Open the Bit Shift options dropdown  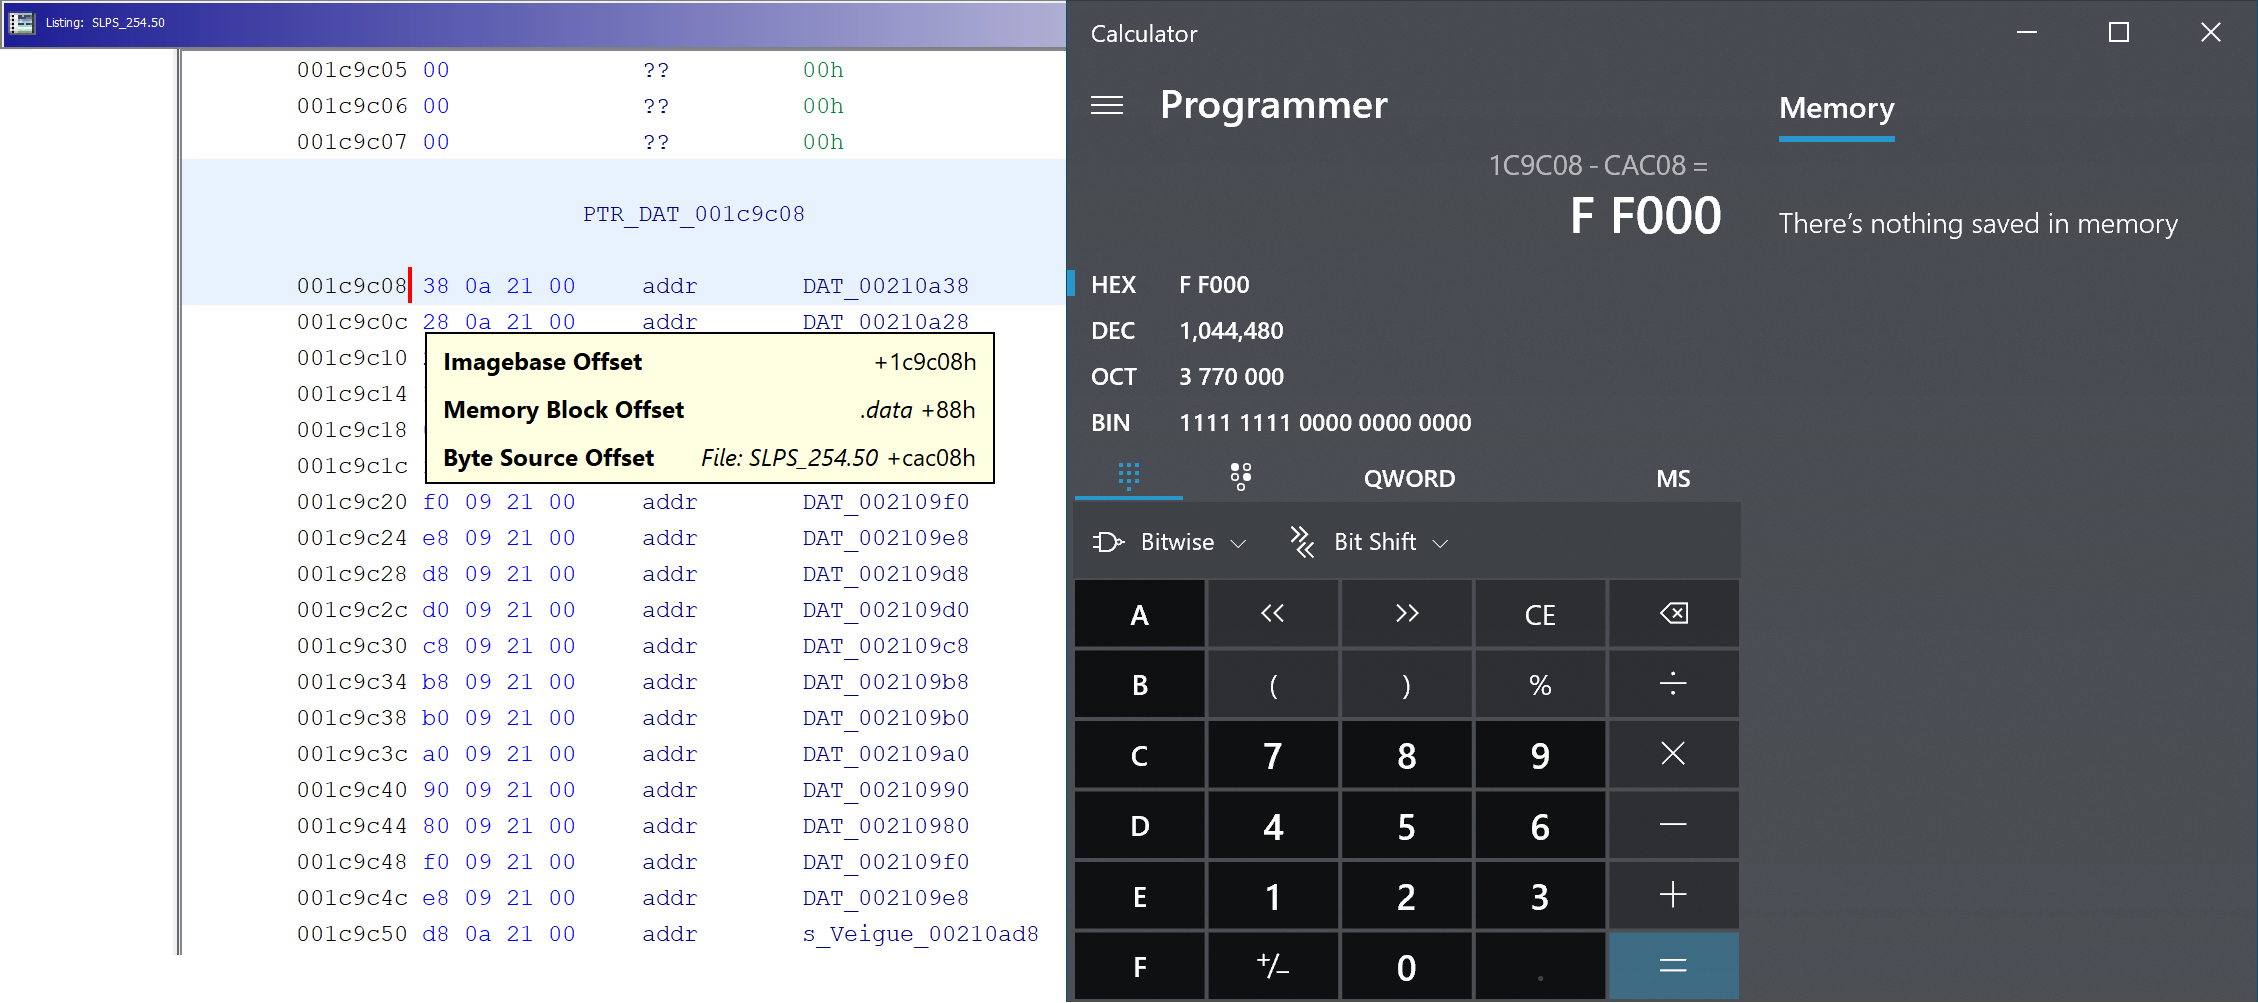[x=1368, y=542]
